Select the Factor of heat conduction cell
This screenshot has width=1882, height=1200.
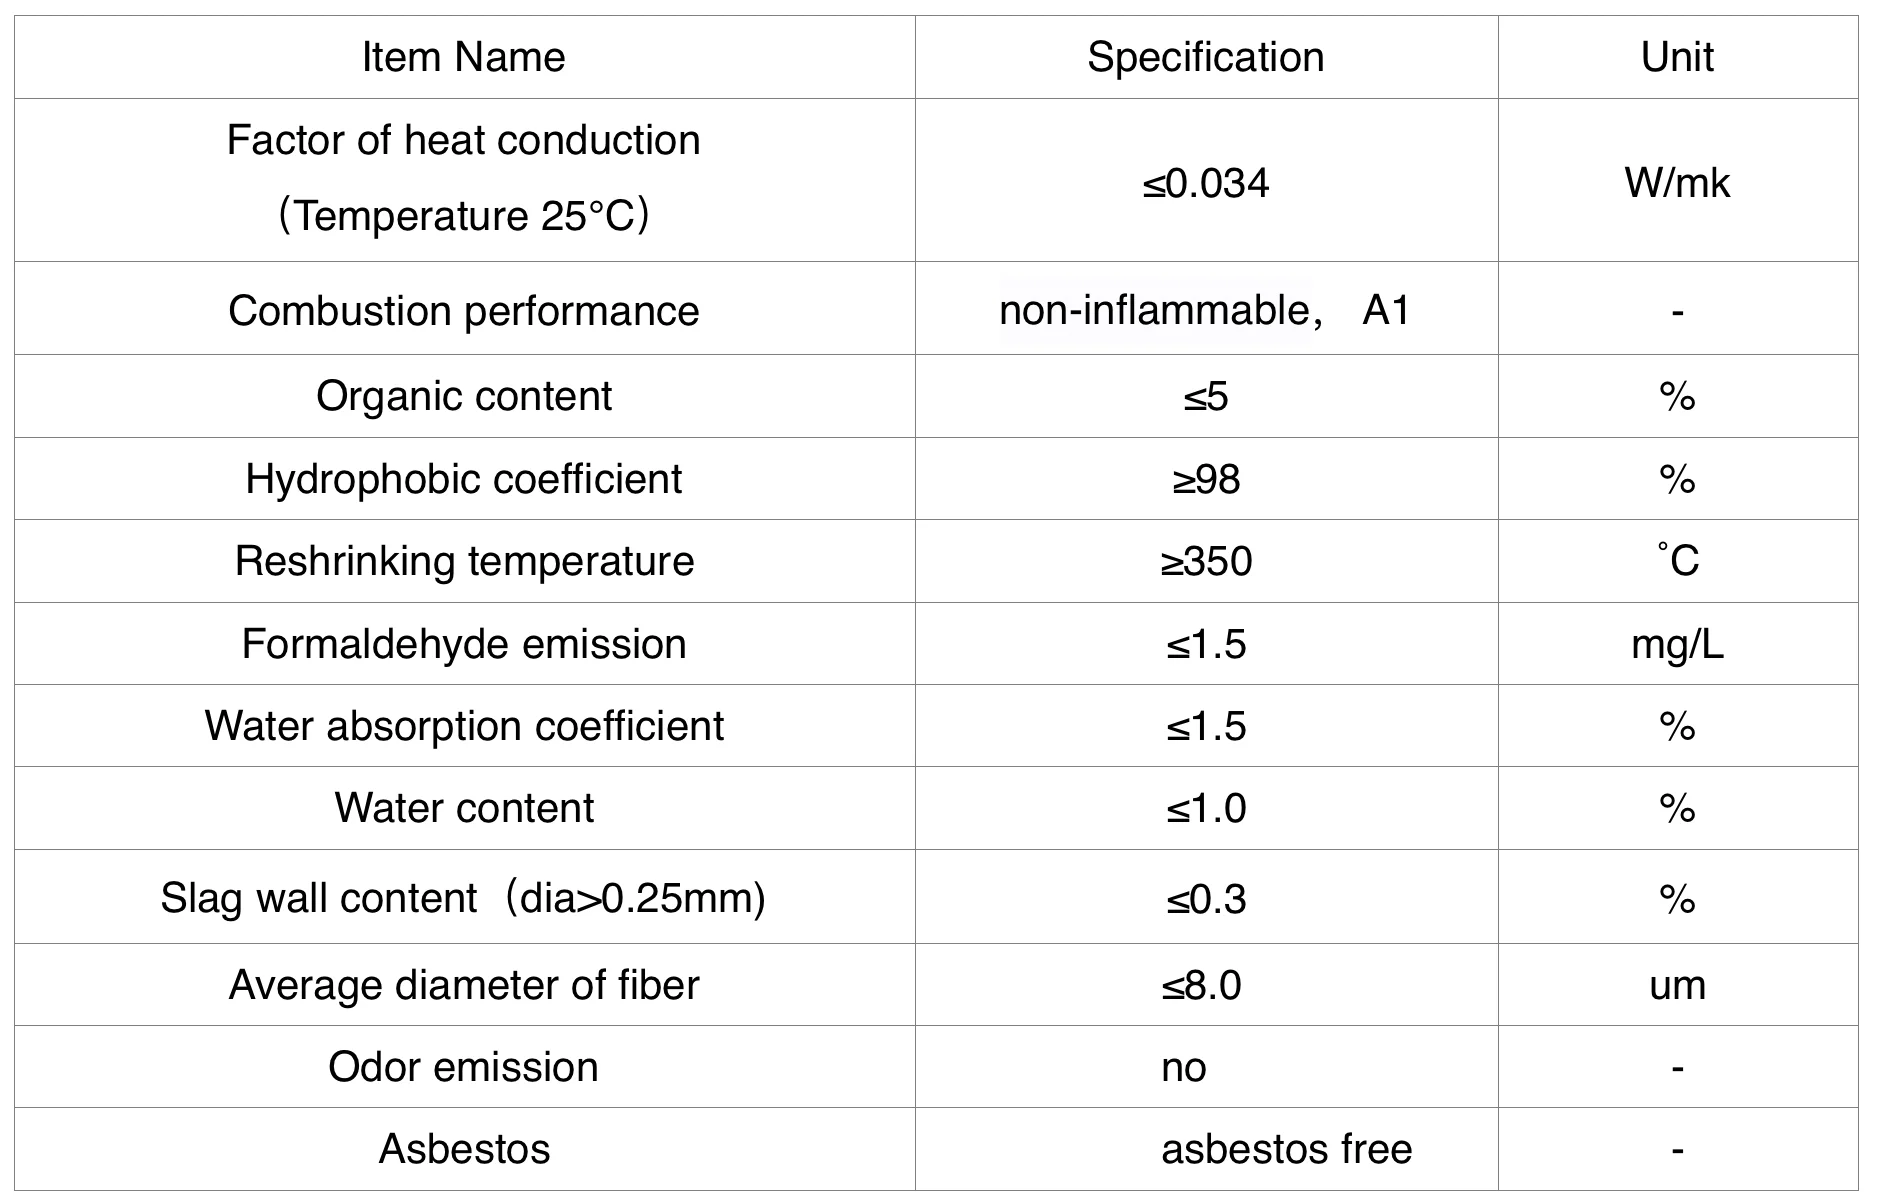(463, 178)
